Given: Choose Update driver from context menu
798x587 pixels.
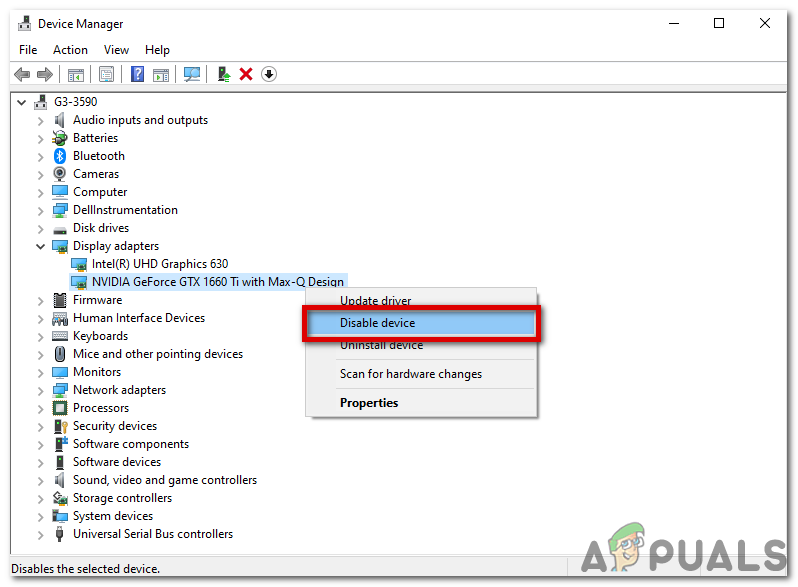Looking at the screenshot, I should [376, 301].
